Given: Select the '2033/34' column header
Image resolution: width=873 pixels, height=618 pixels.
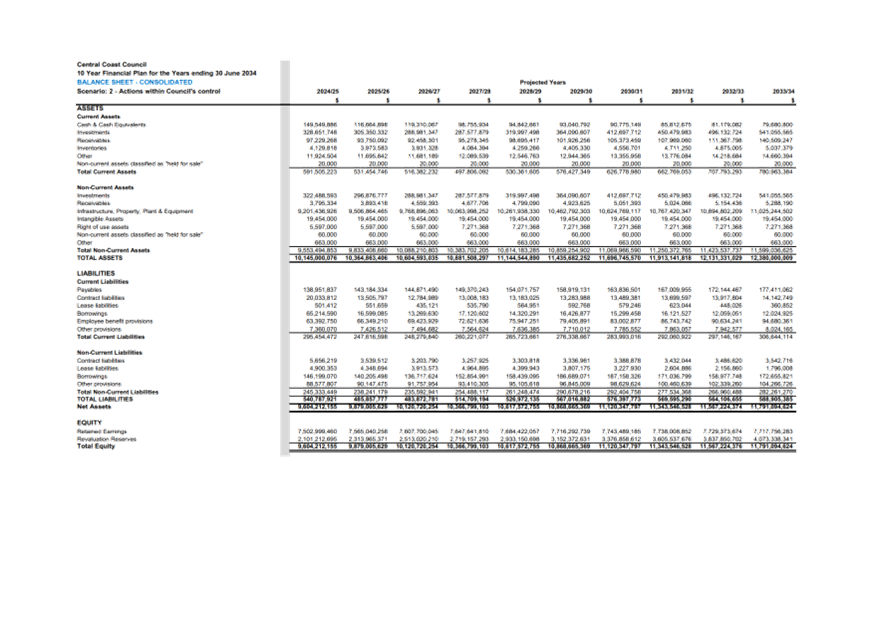Looking at the screenshot, I should tap(783, 91).
